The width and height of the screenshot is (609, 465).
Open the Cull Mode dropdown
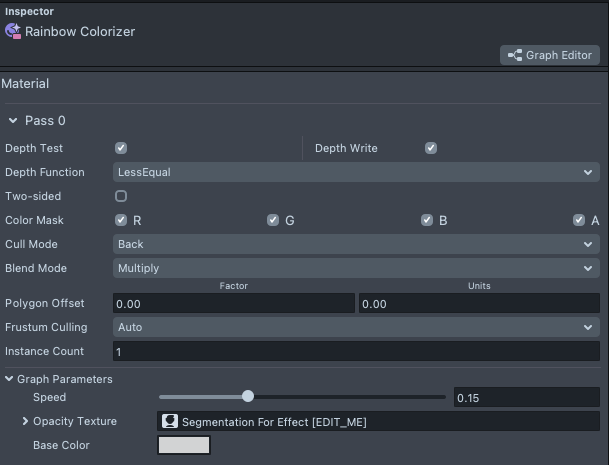coord(356,244)
